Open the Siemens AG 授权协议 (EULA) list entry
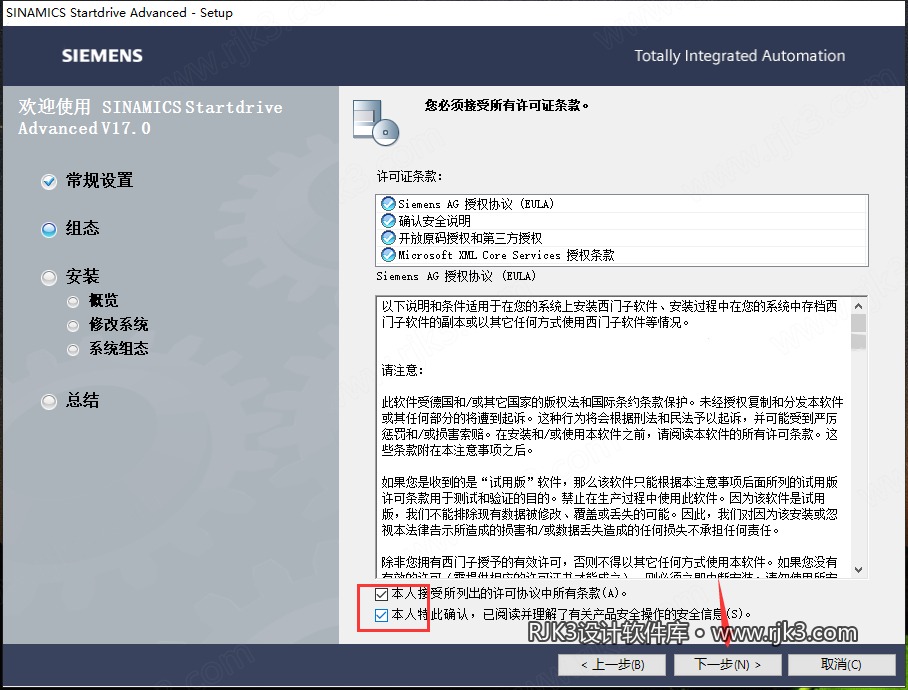Image resolution: width=908 pixels, height=690 pixels. 621,204
